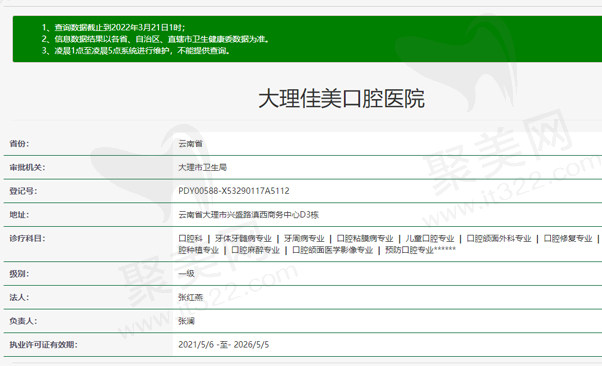Click the 地址 label

coord(19,215)
